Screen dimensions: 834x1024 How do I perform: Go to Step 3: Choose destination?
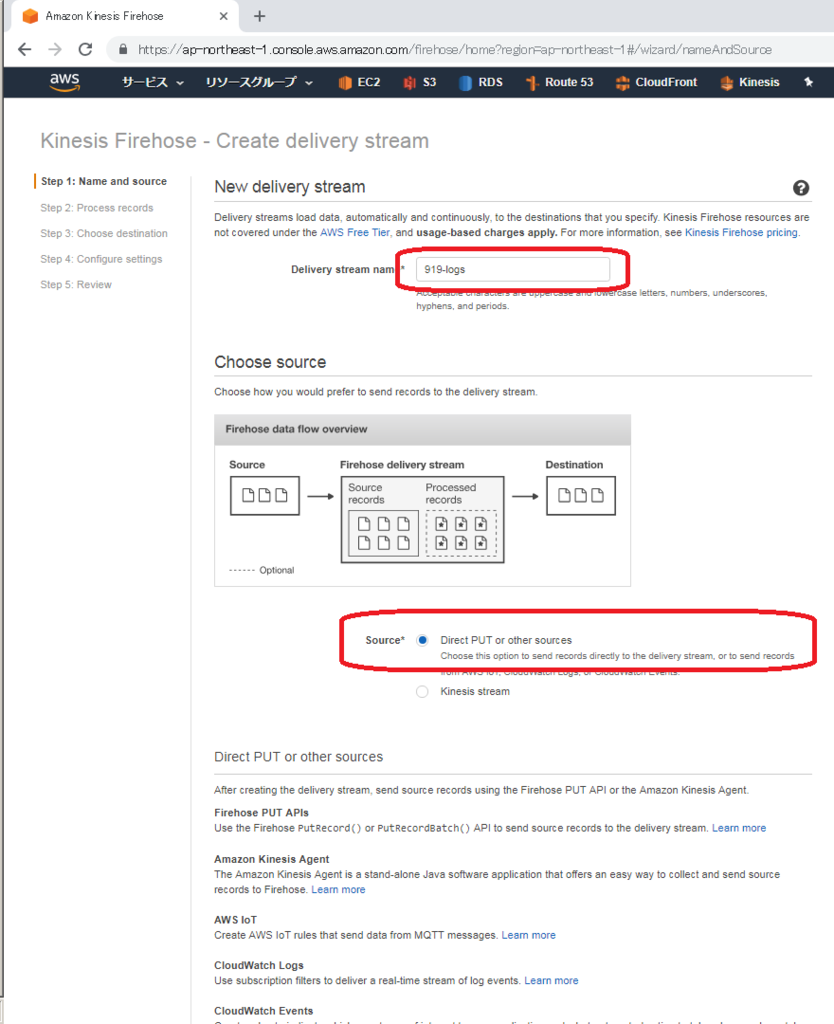[104, 233]
